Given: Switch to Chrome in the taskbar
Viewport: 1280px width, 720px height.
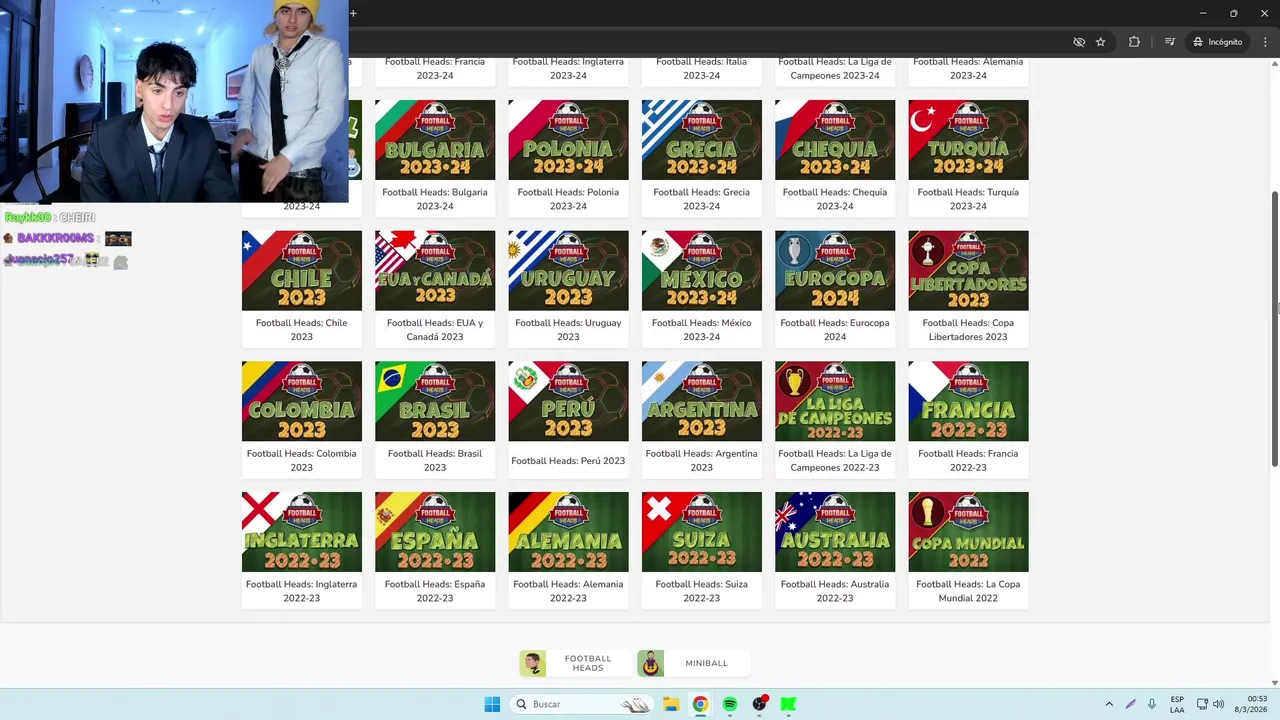Looking at the screenshot, I should coord(700,704).
